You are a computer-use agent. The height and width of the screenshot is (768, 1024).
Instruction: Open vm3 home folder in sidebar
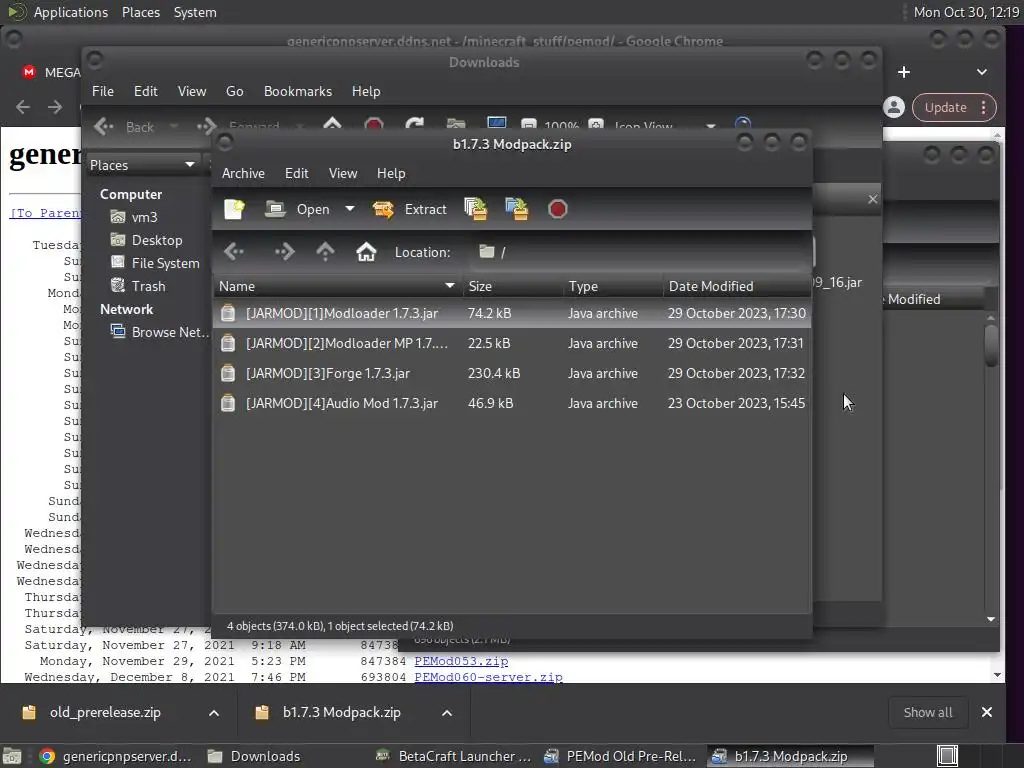pyautogui.click(x=135, y=217)
